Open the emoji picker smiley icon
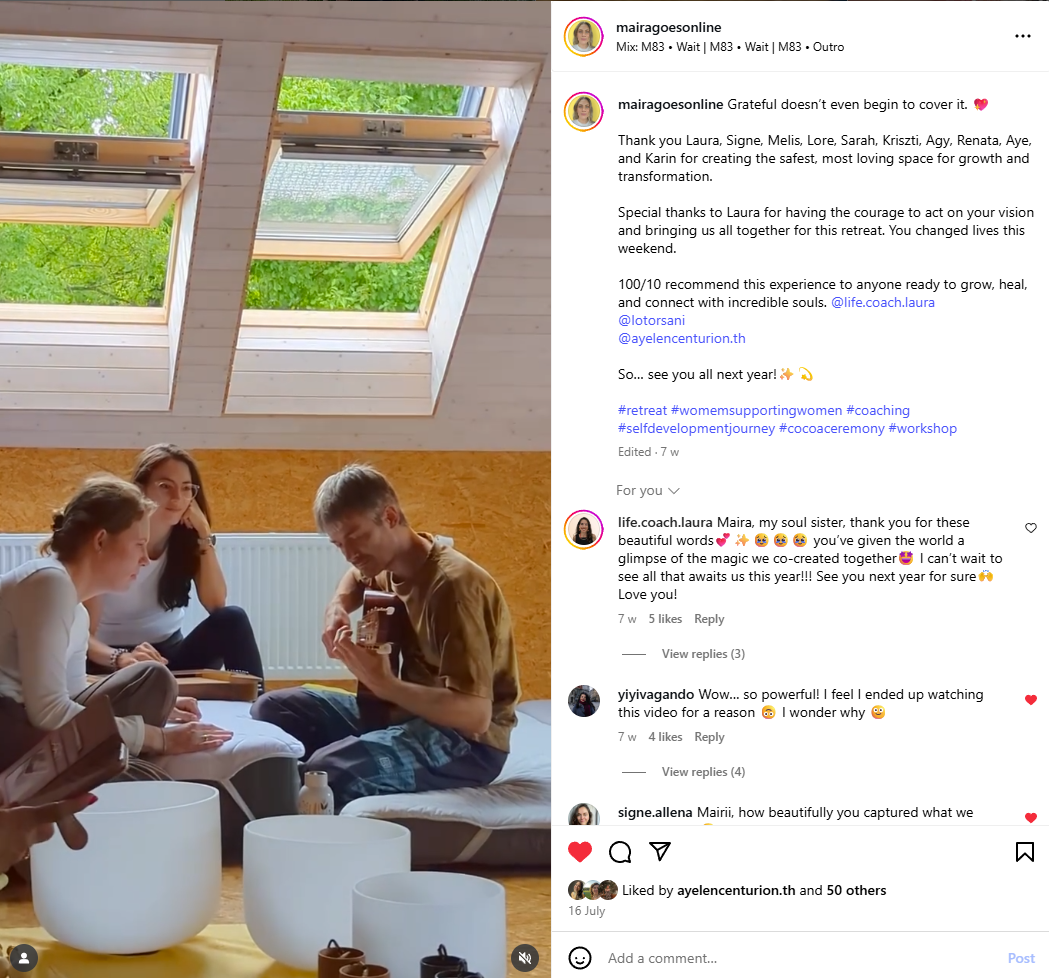The width and height of the screenshot is (1049, 978). coord(579,958)
